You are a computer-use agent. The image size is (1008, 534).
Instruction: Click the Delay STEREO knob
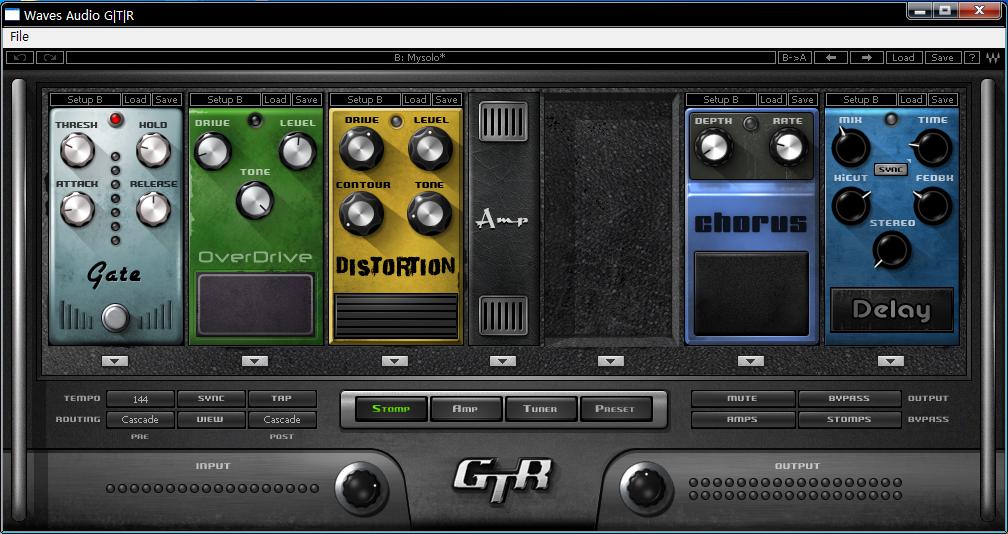[x=892, y=249]
